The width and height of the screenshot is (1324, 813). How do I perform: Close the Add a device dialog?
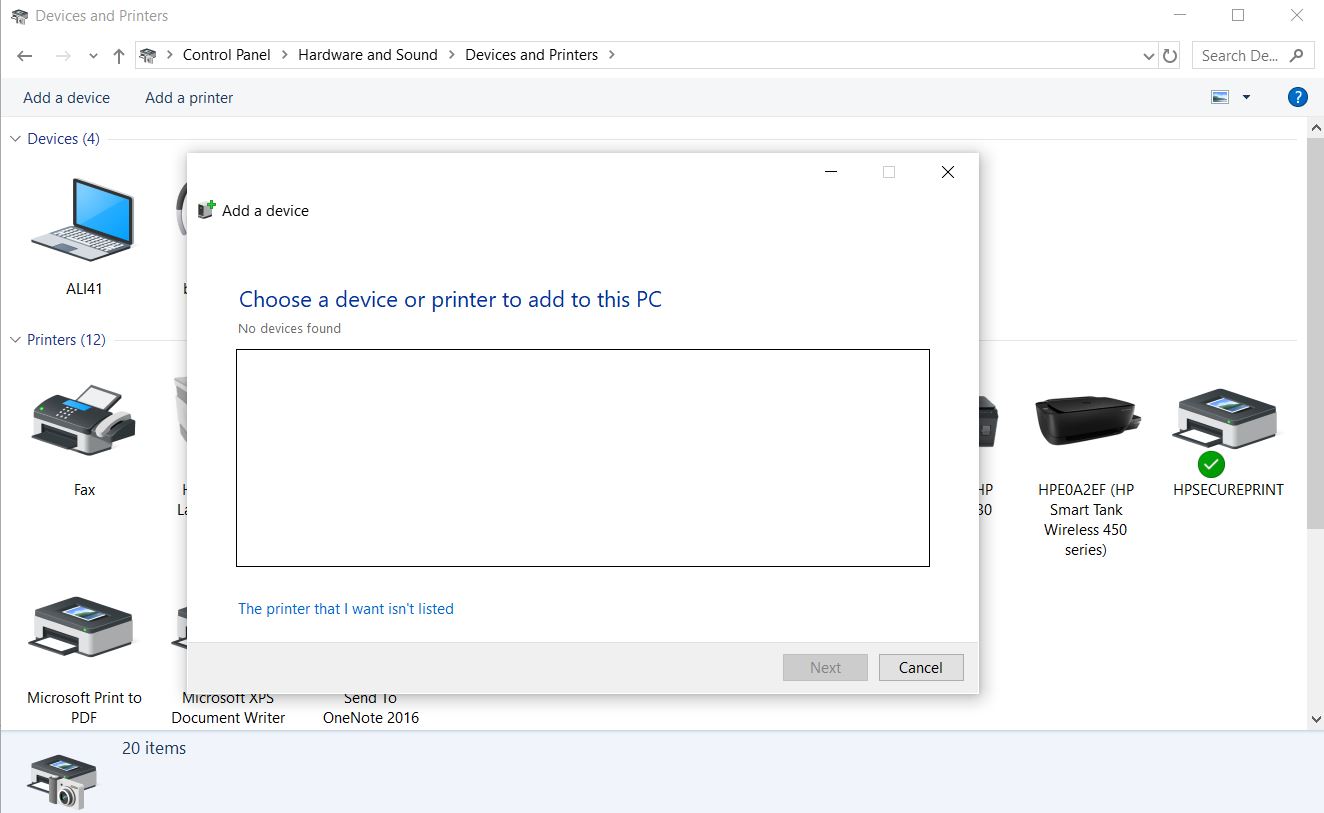[948, 172]
